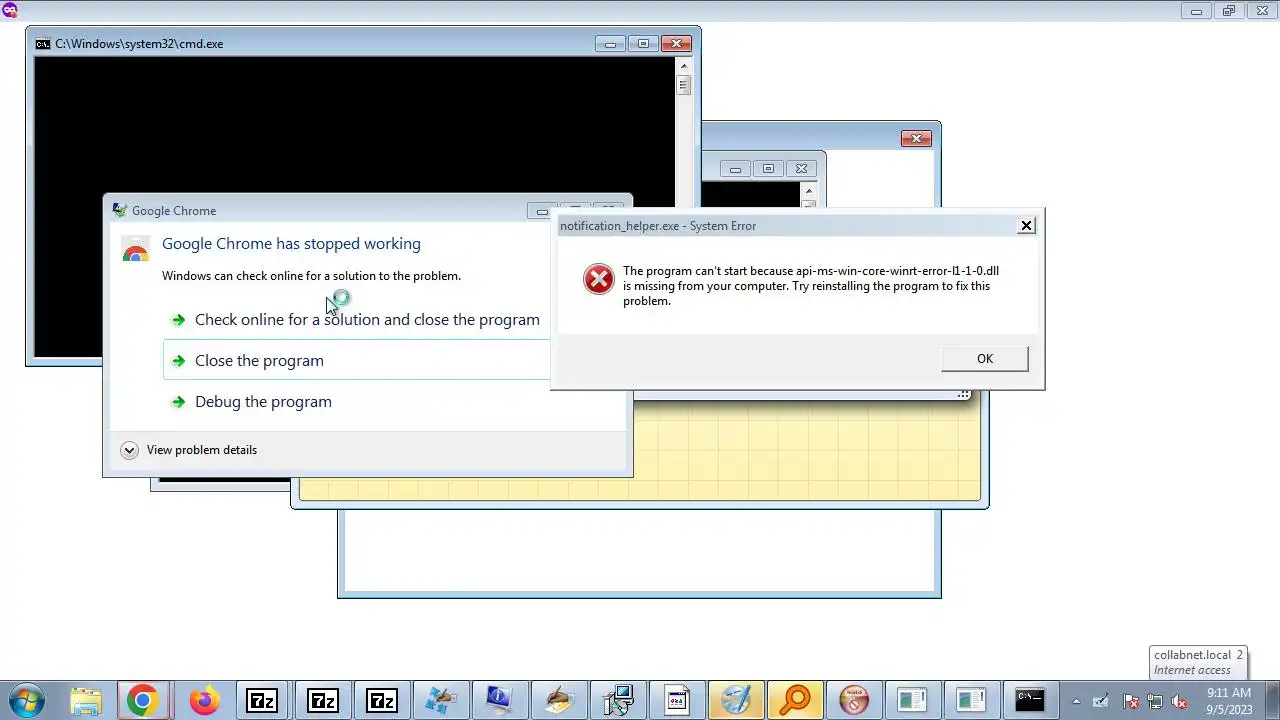Minimize the outer remote session window
The image size is (1280, 720).
click(x=1195, y=11)
